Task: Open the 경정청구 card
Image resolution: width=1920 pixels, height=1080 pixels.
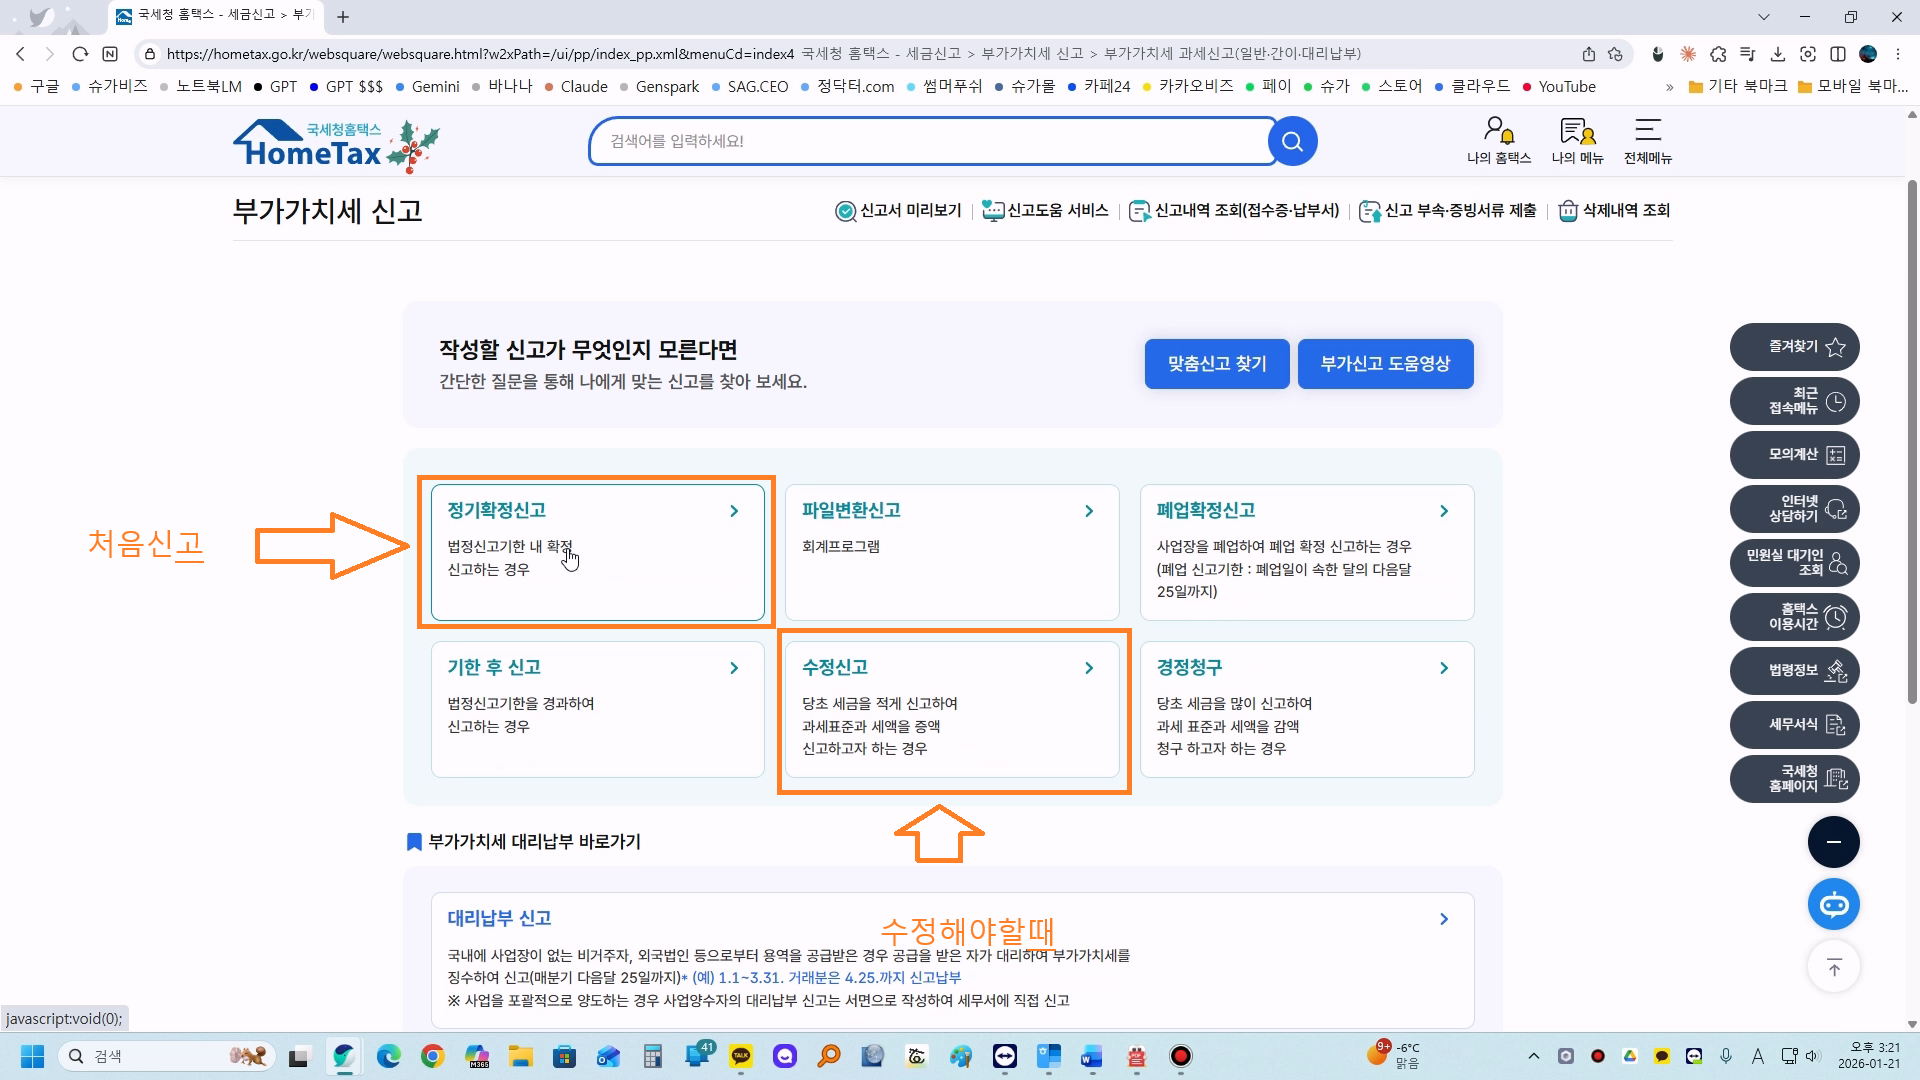Action: tap(1306, 708)
